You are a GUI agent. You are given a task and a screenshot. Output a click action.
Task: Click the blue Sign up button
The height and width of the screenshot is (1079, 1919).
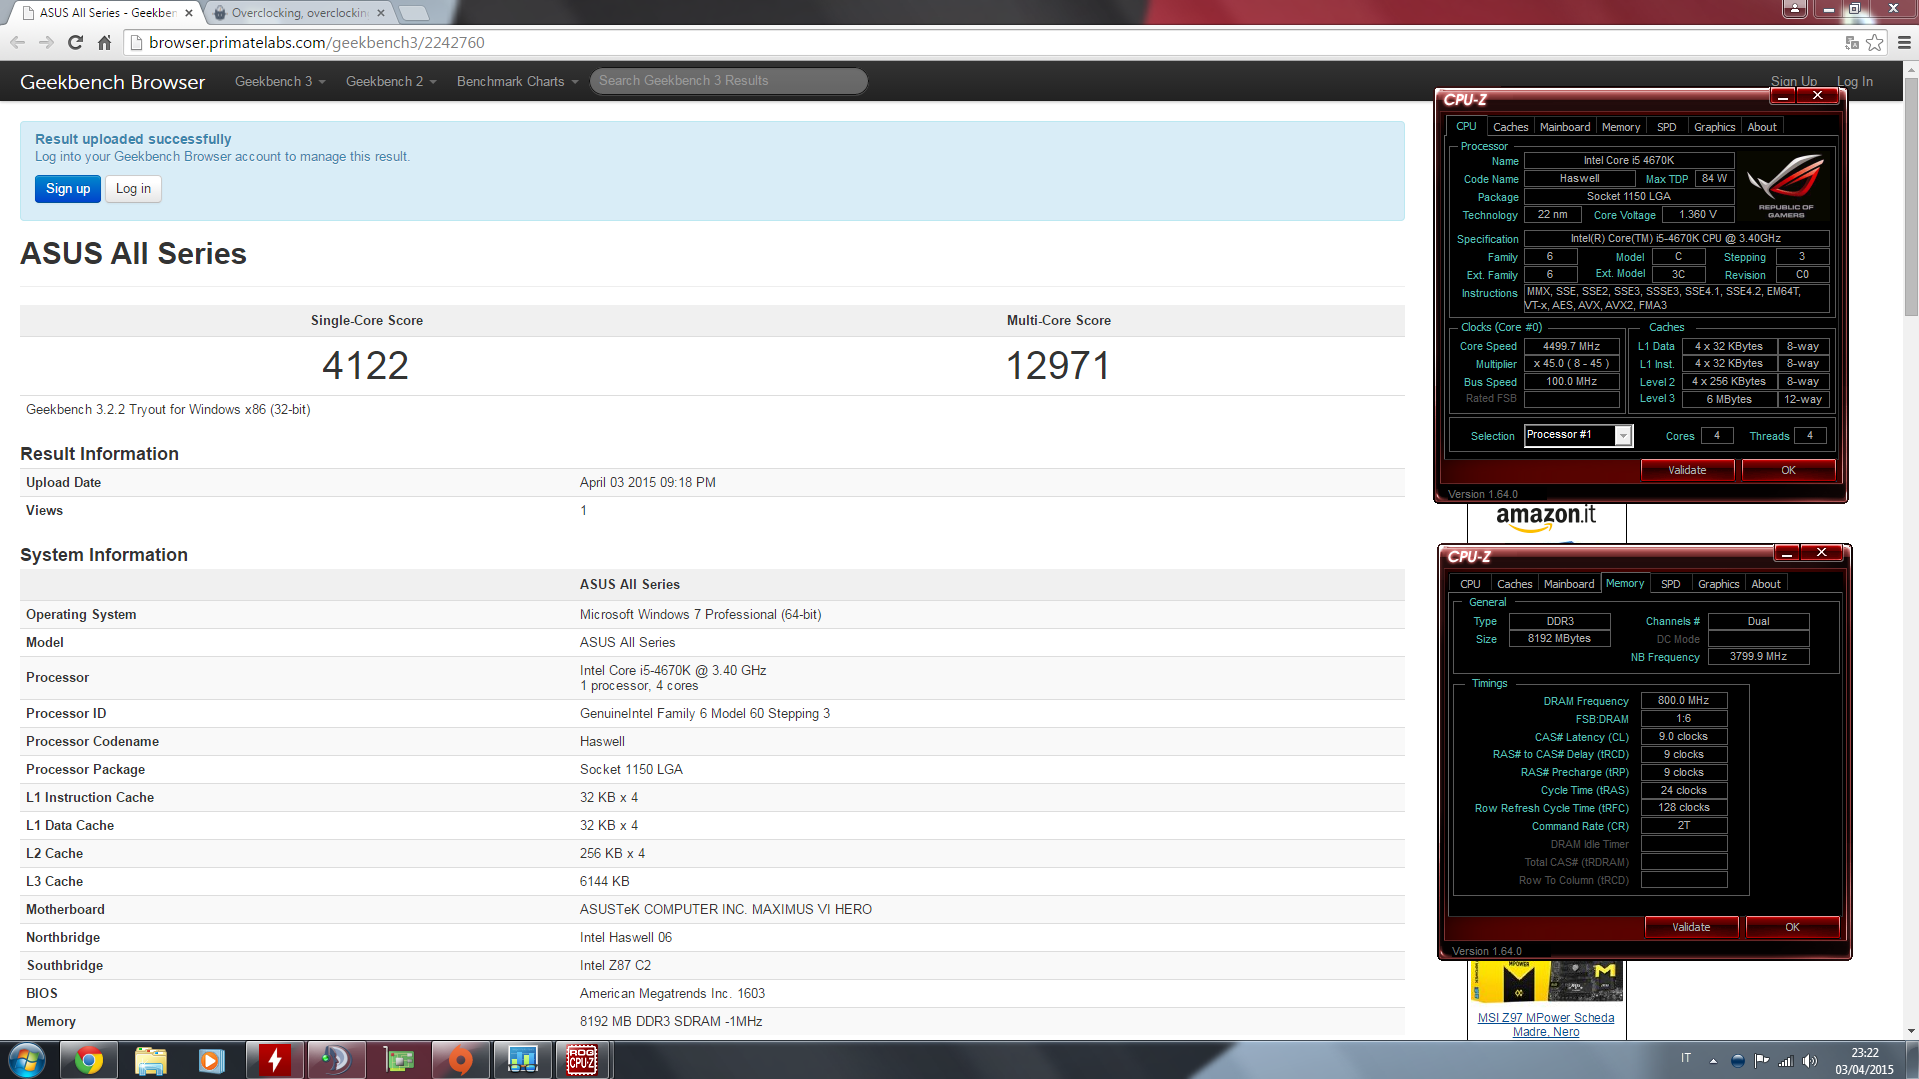tap(68, 188)
